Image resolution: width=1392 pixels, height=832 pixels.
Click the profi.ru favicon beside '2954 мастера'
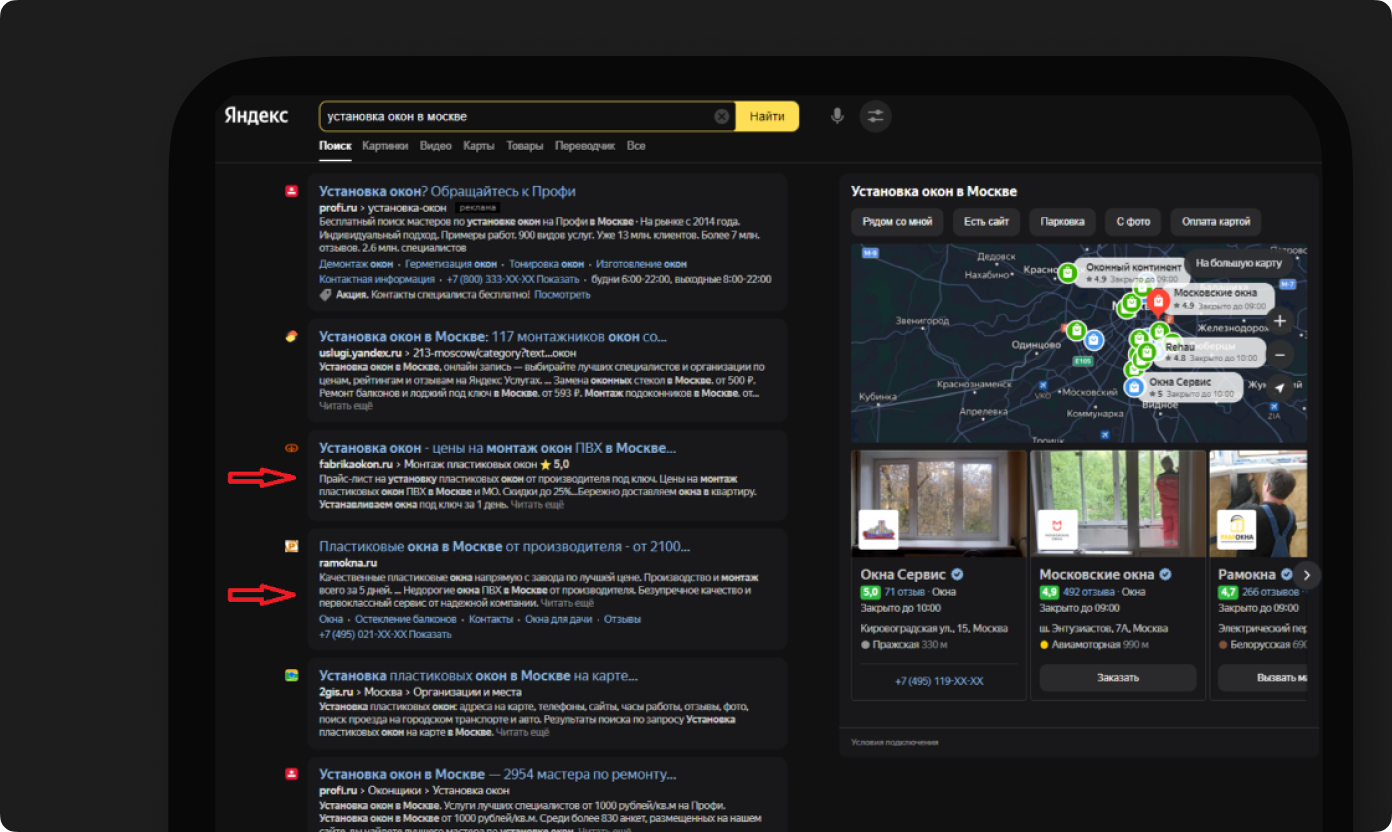(x=291, y=774)
